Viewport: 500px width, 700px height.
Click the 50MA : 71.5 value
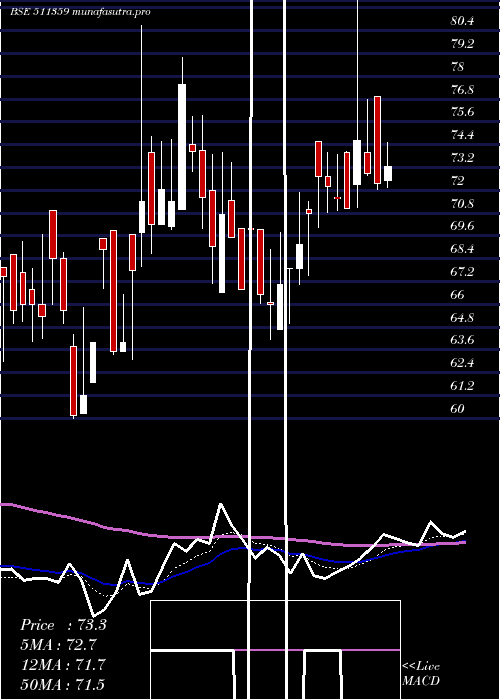(x=63, y=683)
